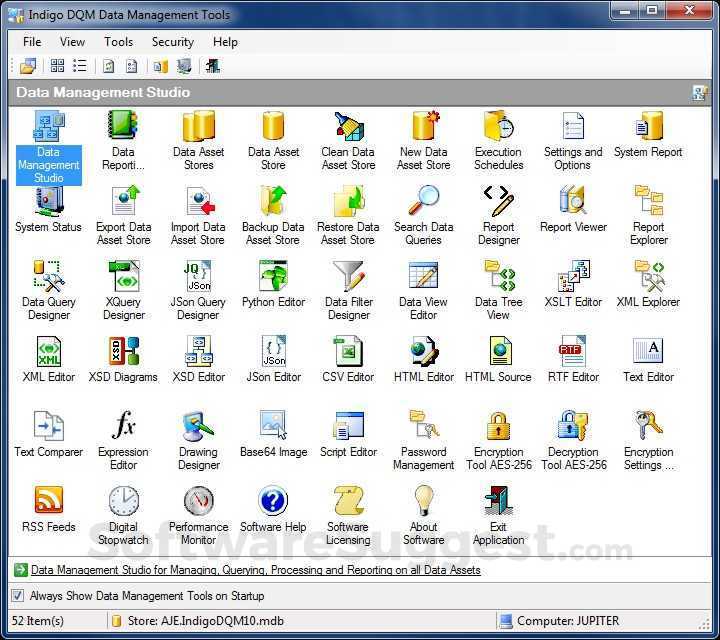Launch Import Data Asset Store
The width and height of the screenshot is (720, 640).
[x=198, y=215]
